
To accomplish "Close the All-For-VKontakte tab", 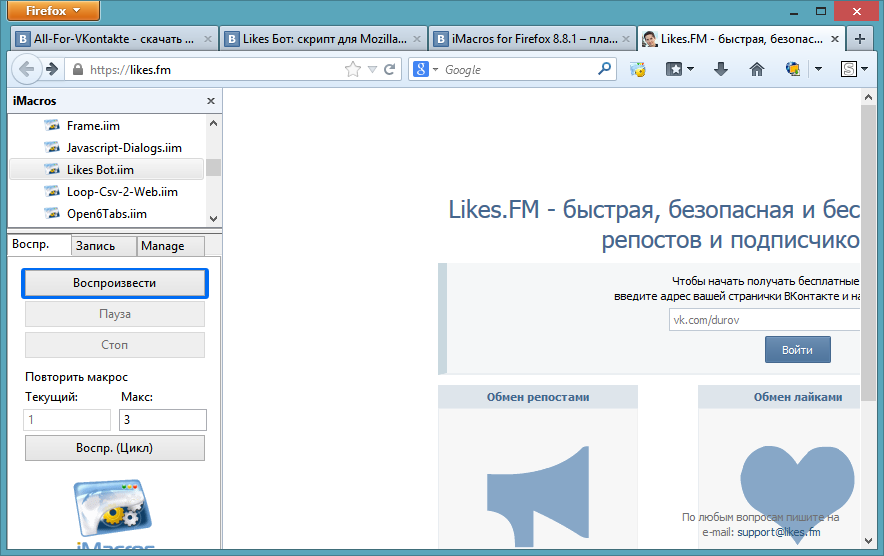I will coord(207,39).
